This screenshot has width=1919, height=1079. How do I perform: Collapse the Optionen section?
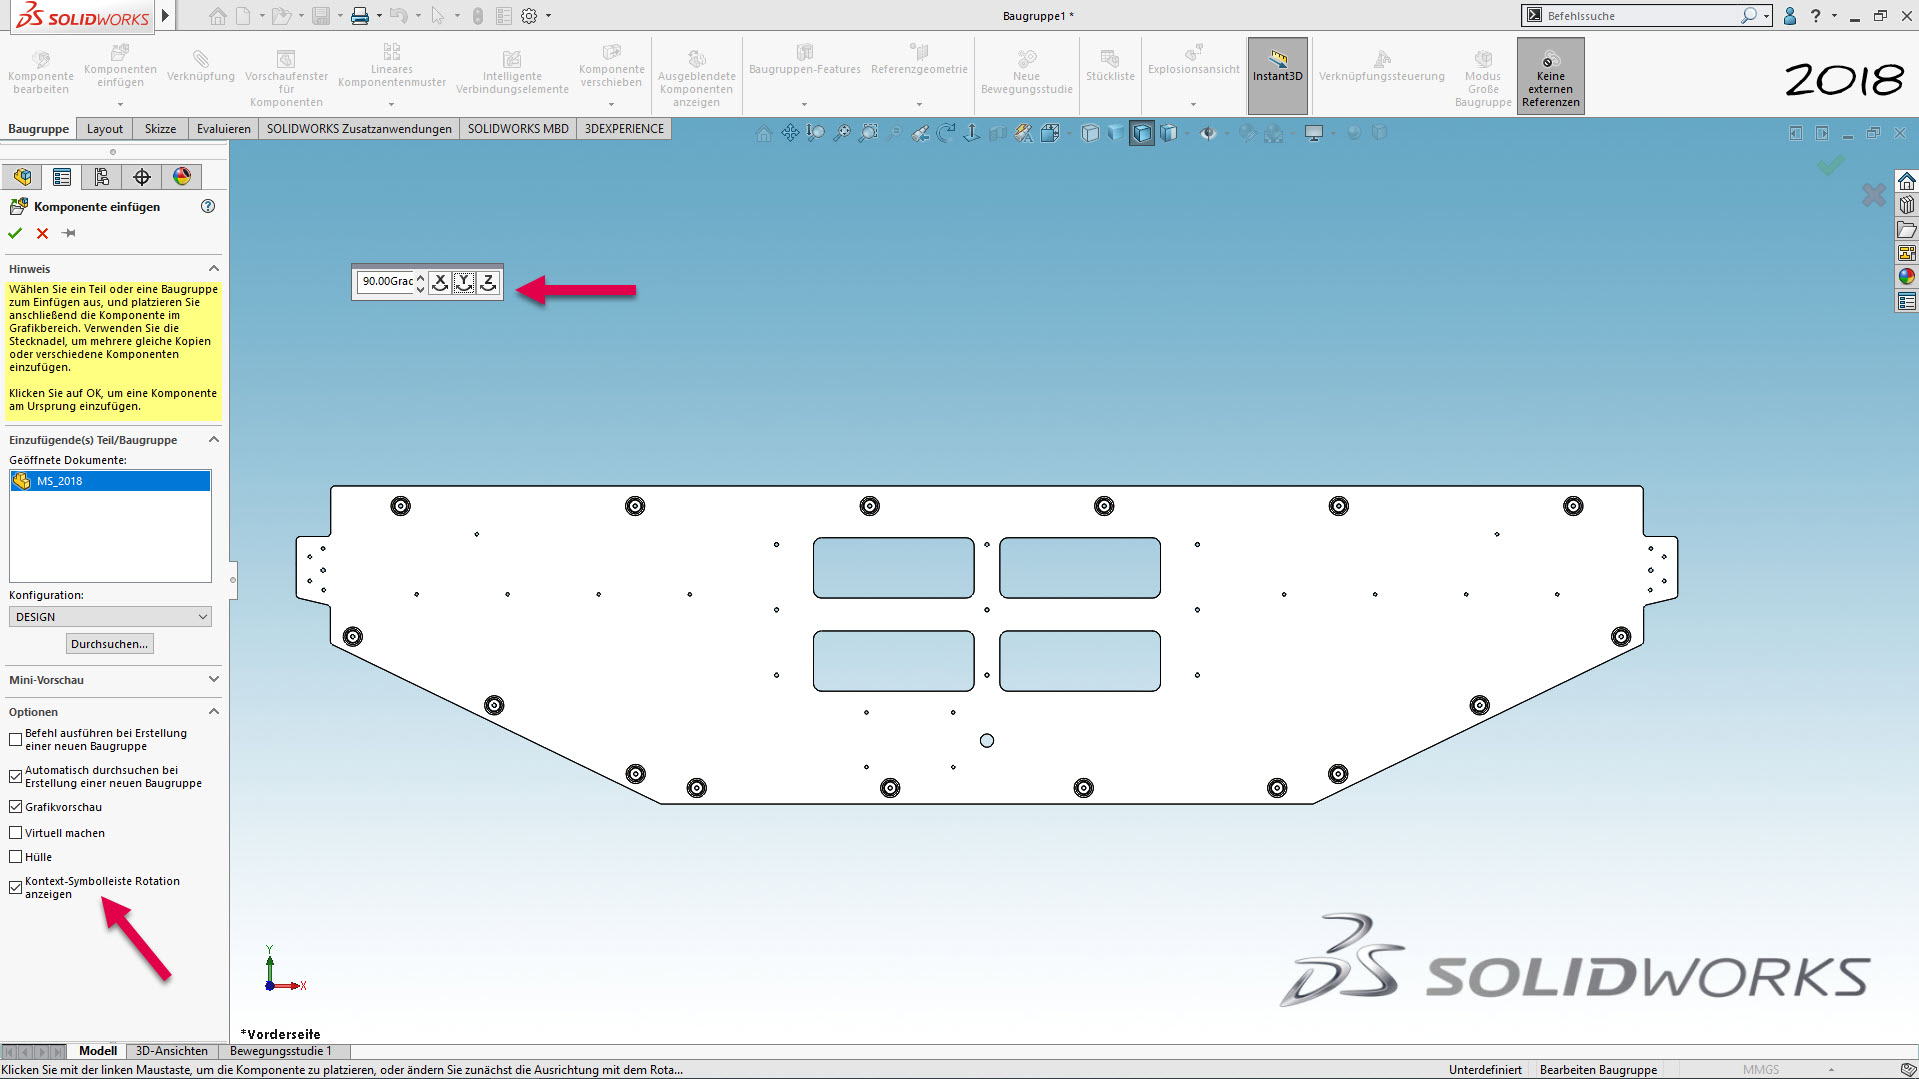(213, 712)
